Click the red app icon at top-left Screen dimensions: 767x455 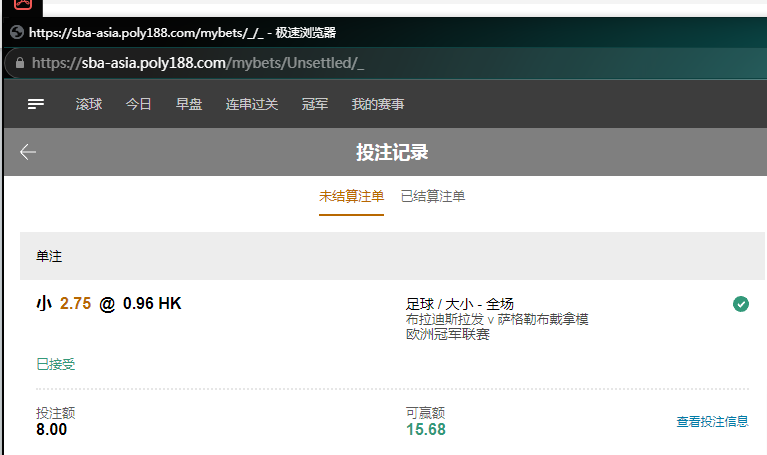(x=22, y=4)
